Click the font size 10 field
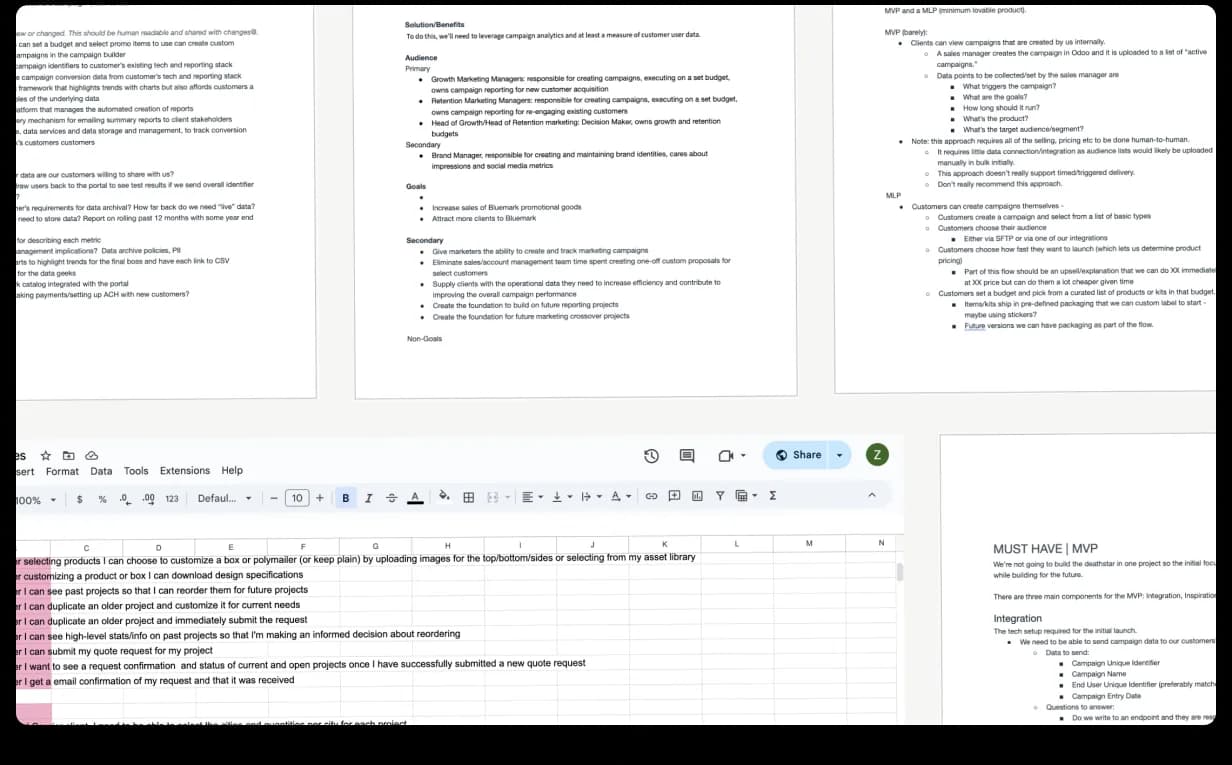Viewport: 1232px width, 765px height. tap(297, 498)
